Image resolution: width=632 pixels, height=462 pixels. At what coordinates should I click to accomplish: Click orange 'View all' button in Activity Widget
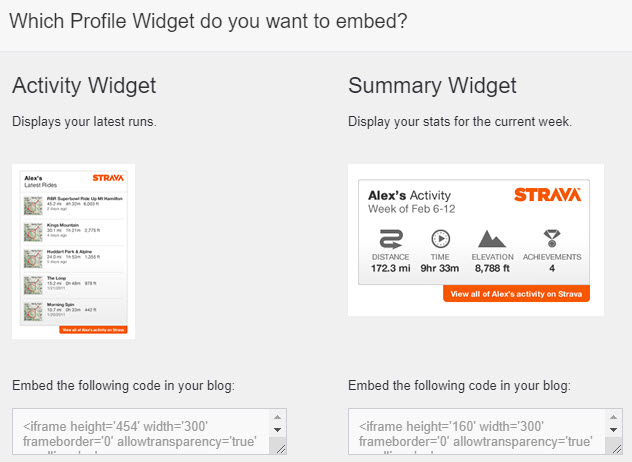[x=93, y=329]
